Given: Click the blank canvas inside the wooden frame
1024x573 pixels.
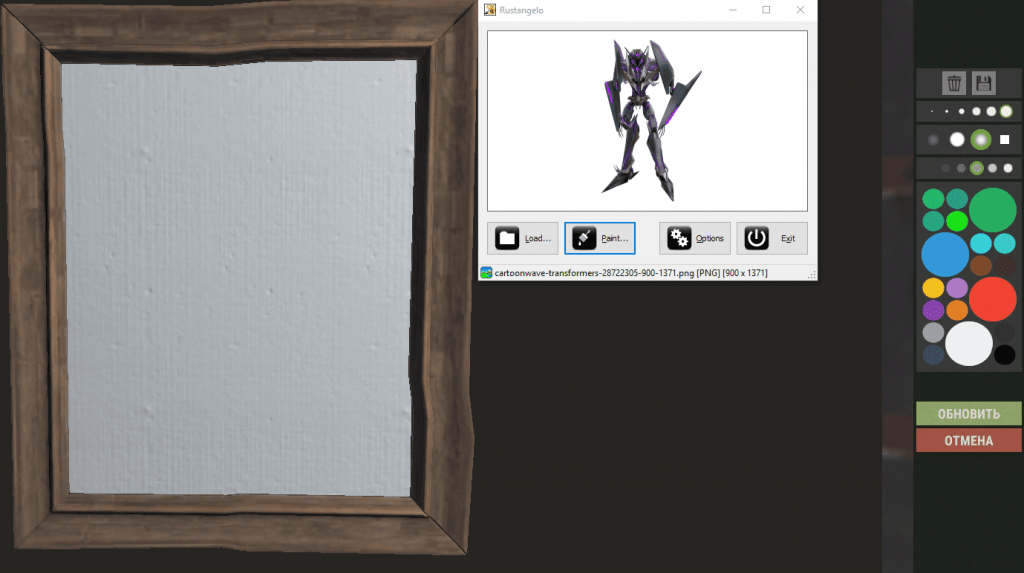Looking at the screenshot, I should point(240,278).
